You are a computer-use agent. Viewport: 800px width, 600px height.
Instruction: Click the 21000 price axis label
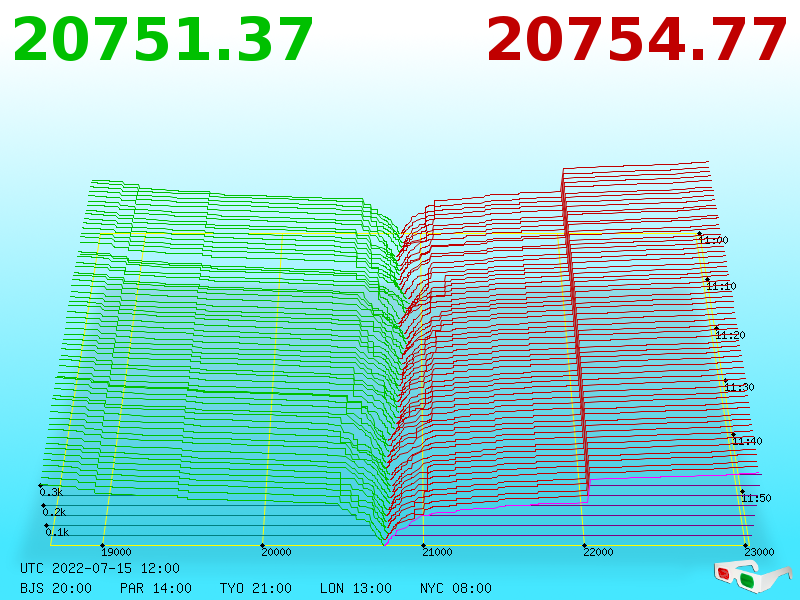437,552
